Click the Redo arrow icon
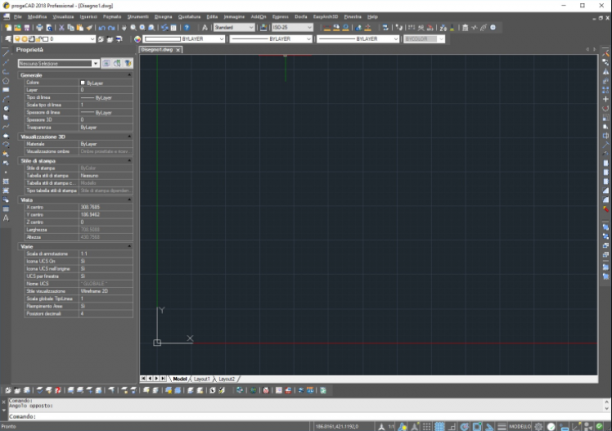612x431 pixels. pos(111,28)
